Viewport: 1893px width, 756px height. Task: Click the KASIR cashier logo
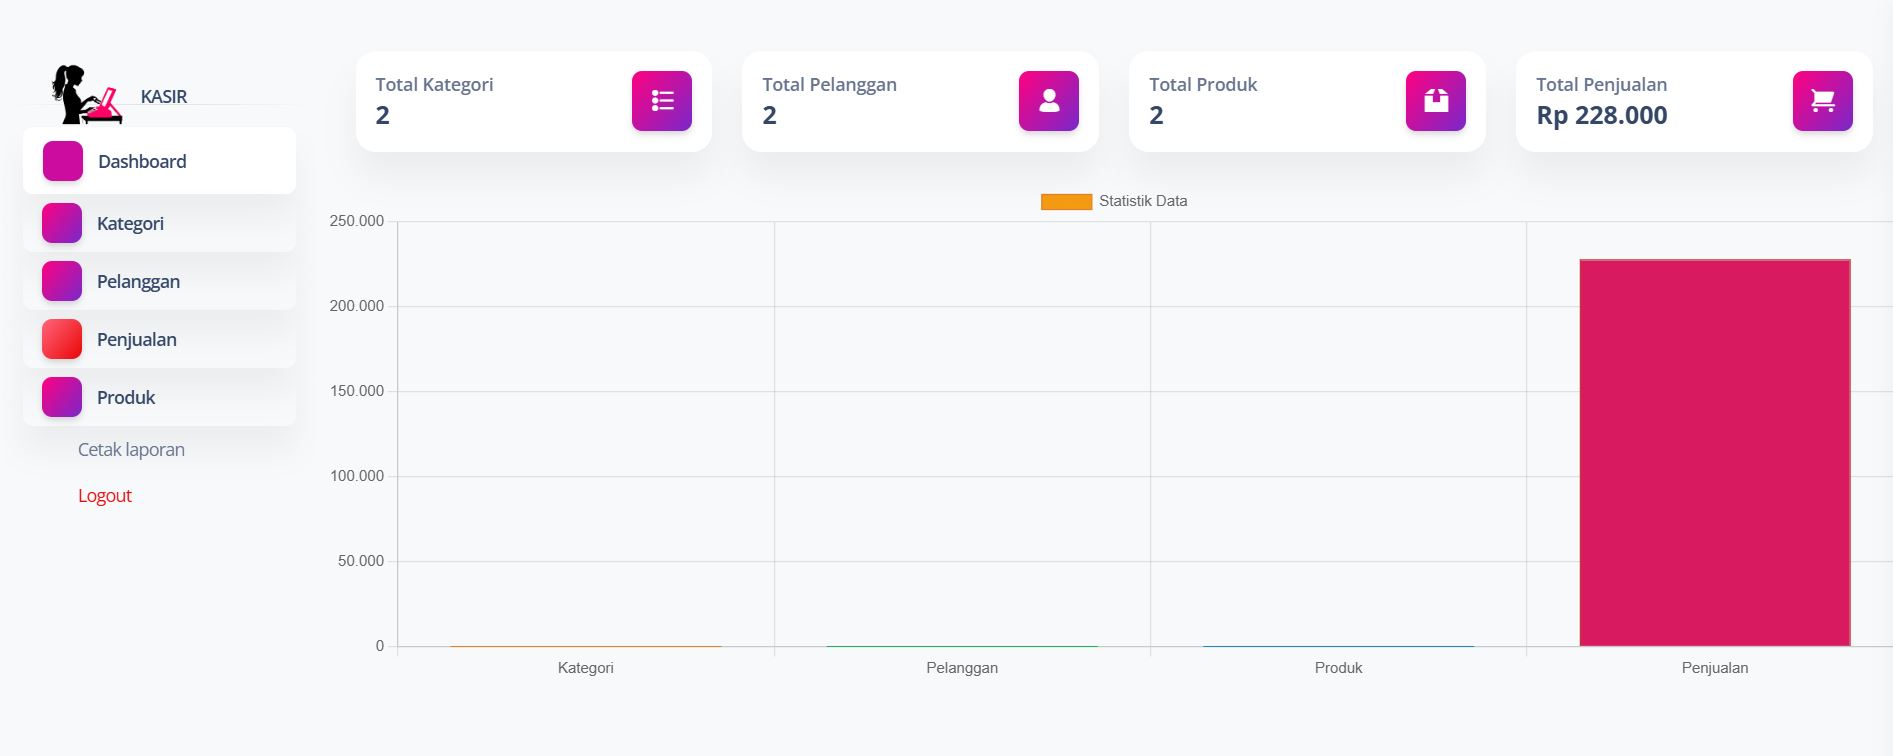pyautogui.click(x=87, y=95)
